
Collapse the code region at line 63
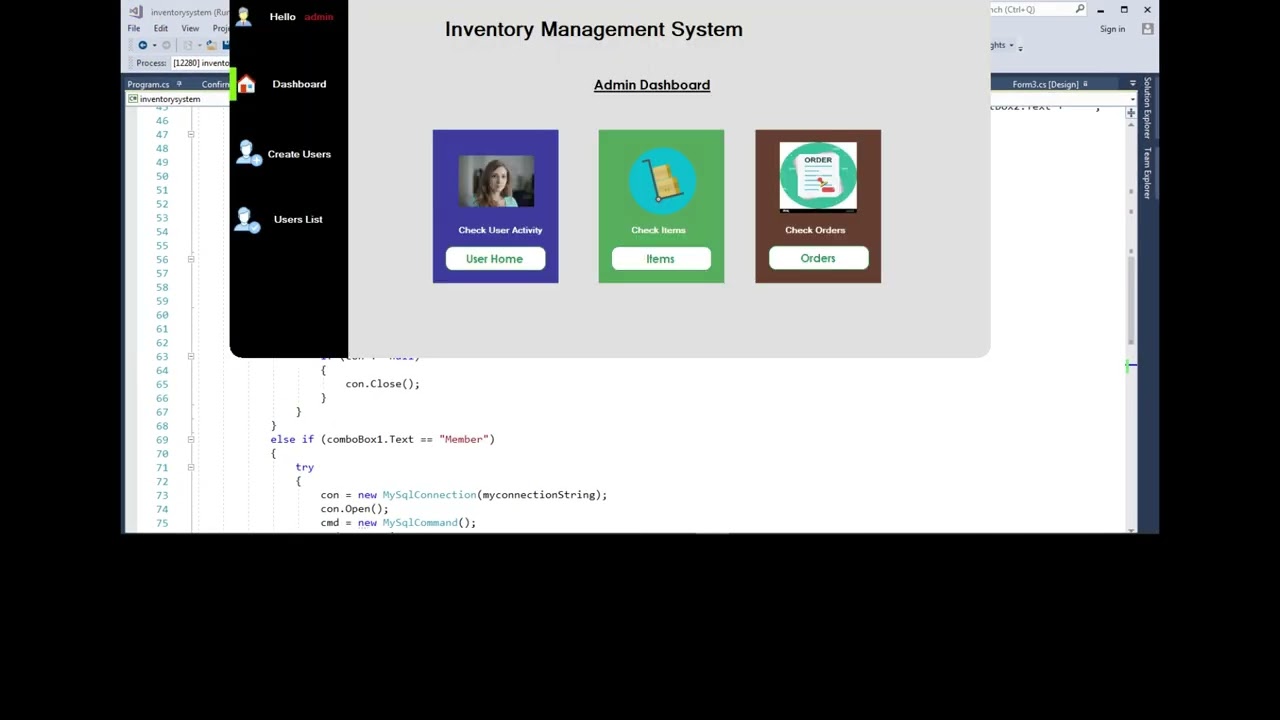(x=191, y=356)
